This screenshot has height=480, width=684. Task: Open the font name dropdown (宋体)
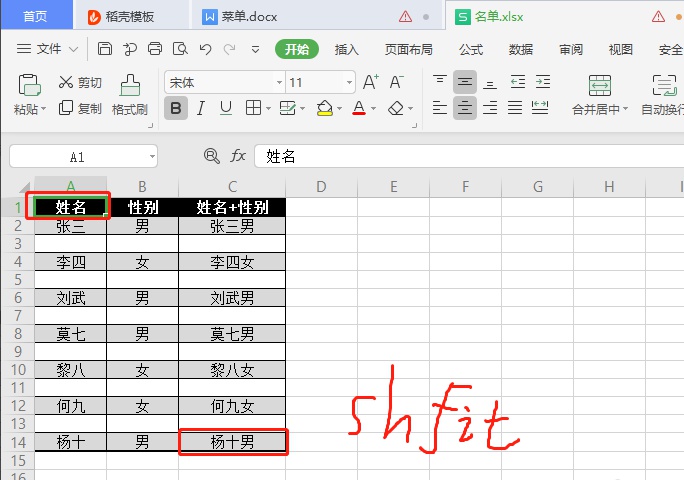[x=279, y=82]
